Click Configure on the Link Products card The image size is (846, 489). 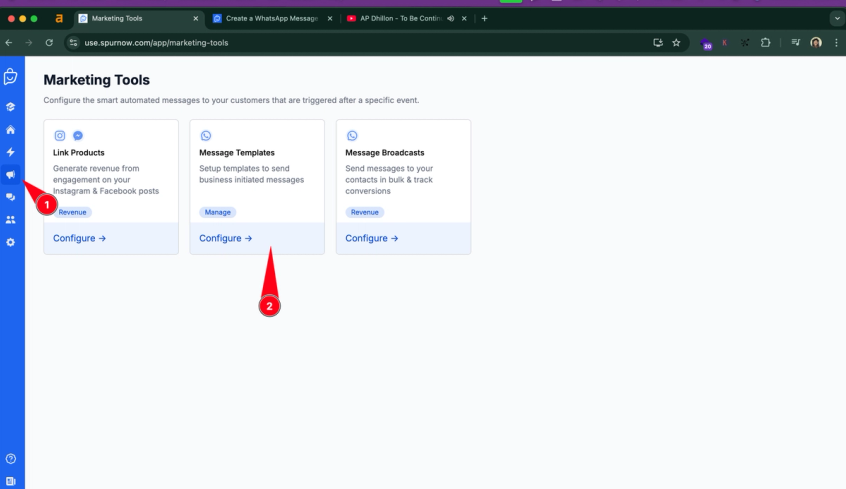point(79,238)
